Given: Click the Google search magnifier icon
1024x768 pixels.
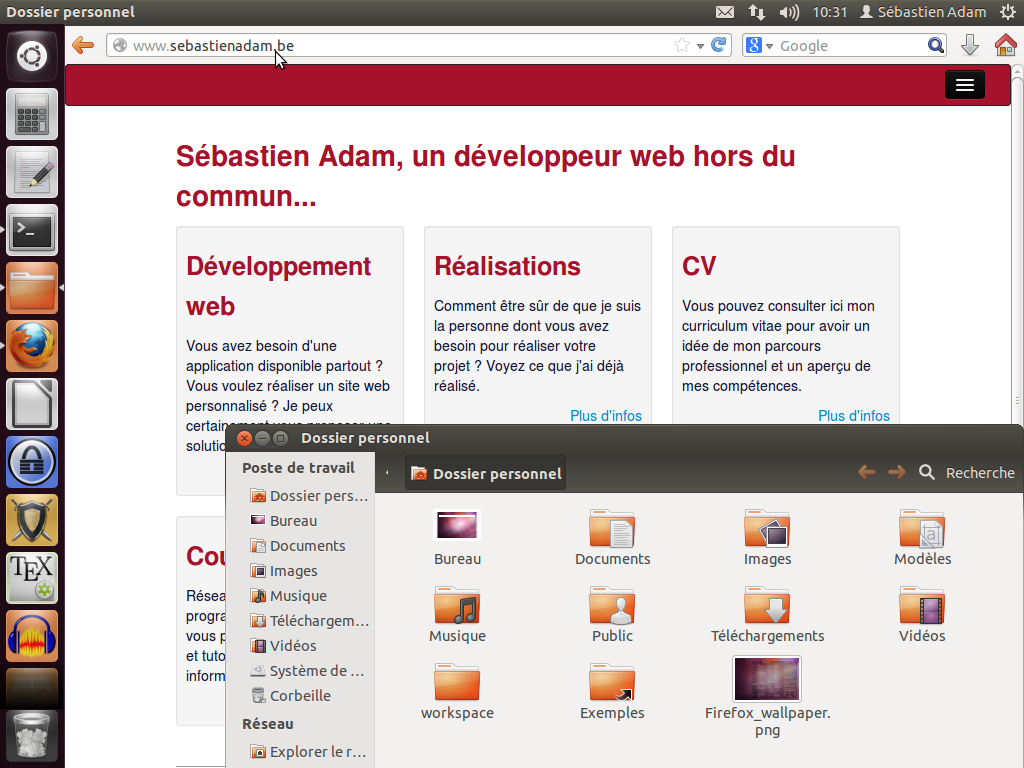Looking at the screenshot, I should 935,45.
